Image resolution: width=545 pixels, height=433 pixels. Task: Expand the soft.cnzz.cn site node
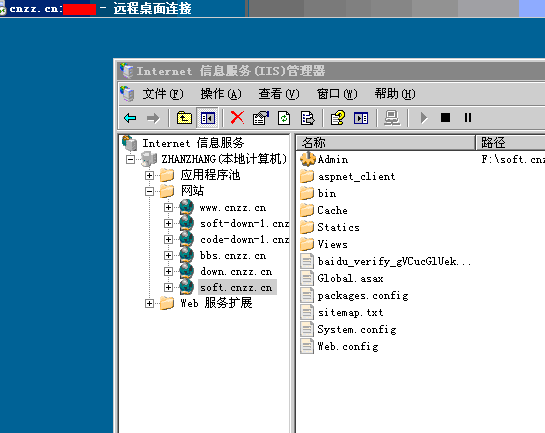tap(169, 287)
